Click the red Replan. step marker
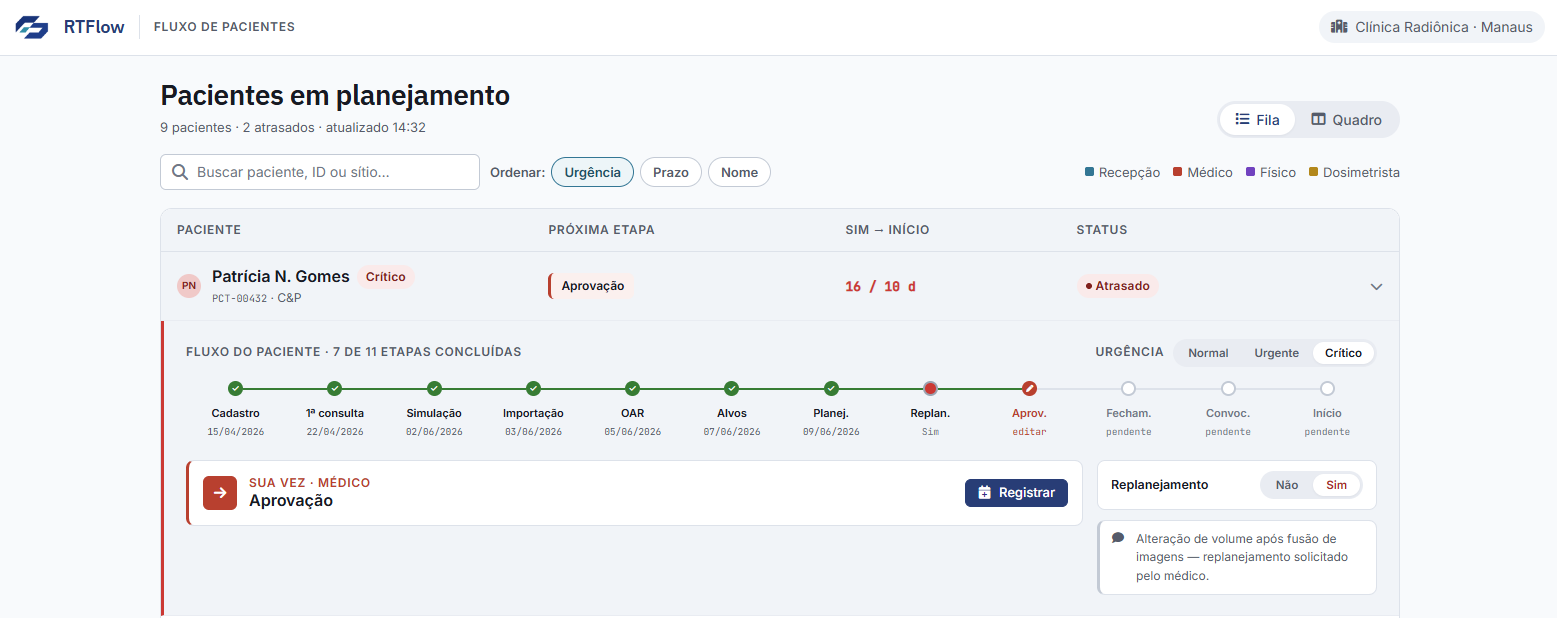This screenshot has height=618, width=1557. click(930, 388)
